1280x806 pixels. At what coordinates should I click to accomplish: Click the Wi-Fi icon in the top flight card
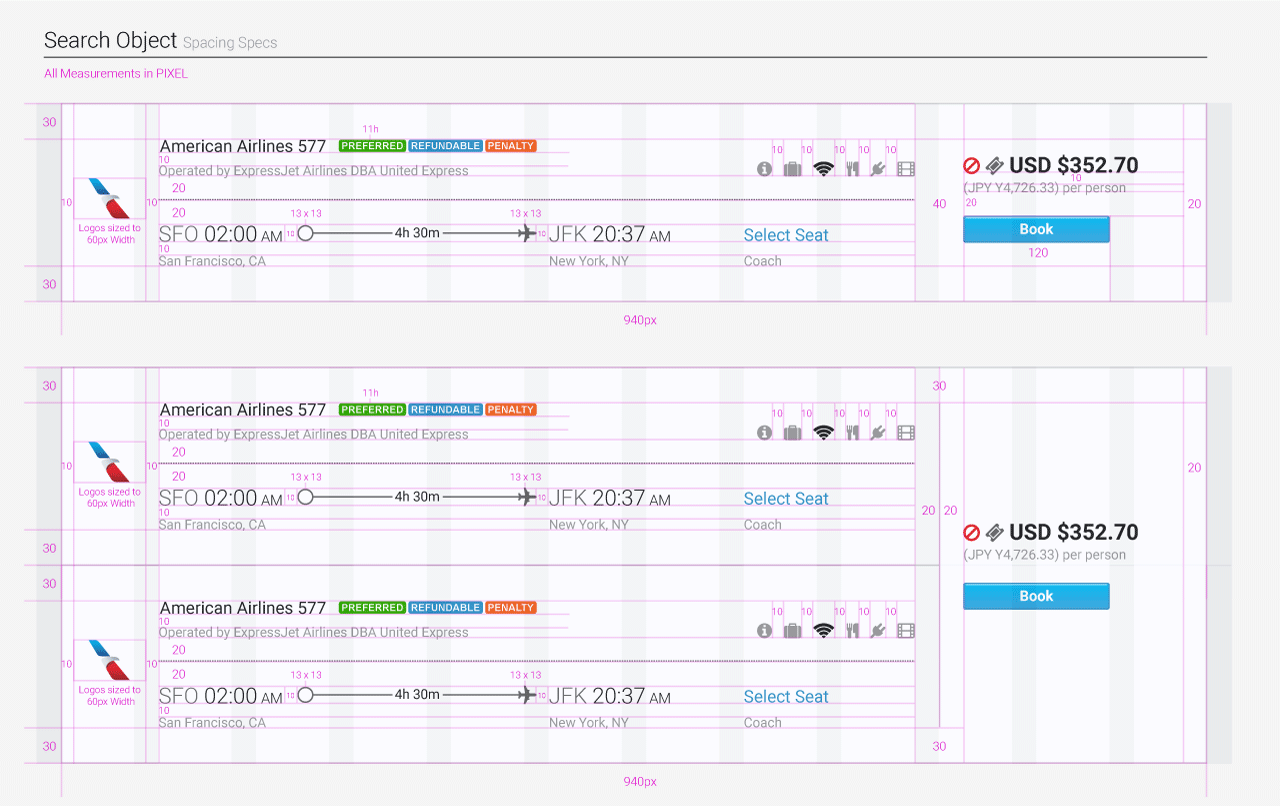coord(823,169)
